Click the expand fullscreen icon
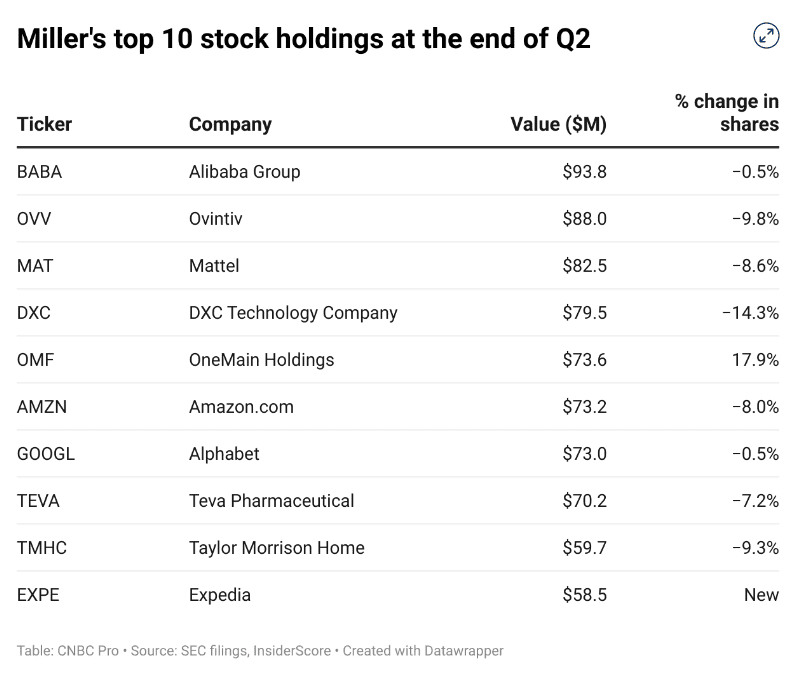Screen dimensions: 802x673 (x=766, y=36)
